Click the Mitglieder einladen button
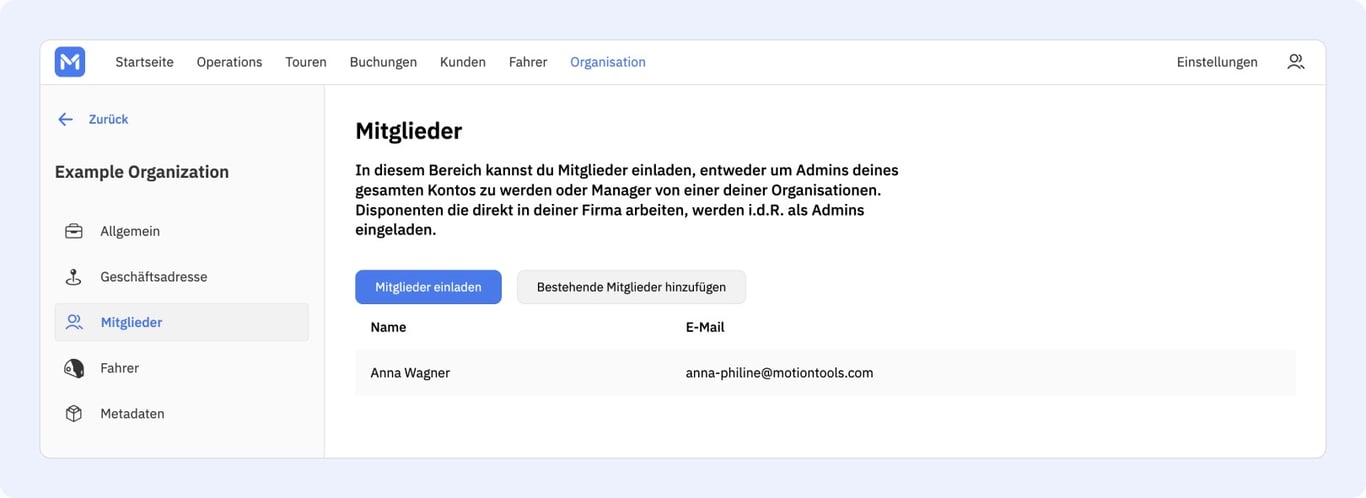This screenshot has width=1366, height=498. pyautogui.click(x=428, y=287)
